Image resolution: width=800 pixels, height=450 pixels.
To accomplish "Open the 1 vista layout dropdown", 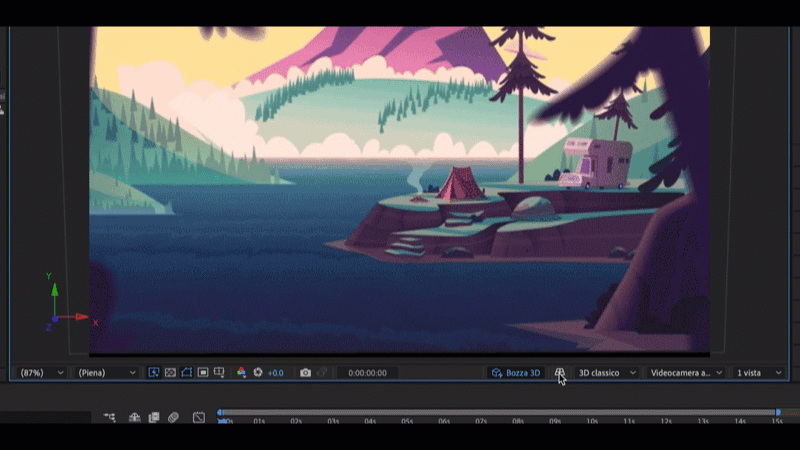I will pos(759,373).
